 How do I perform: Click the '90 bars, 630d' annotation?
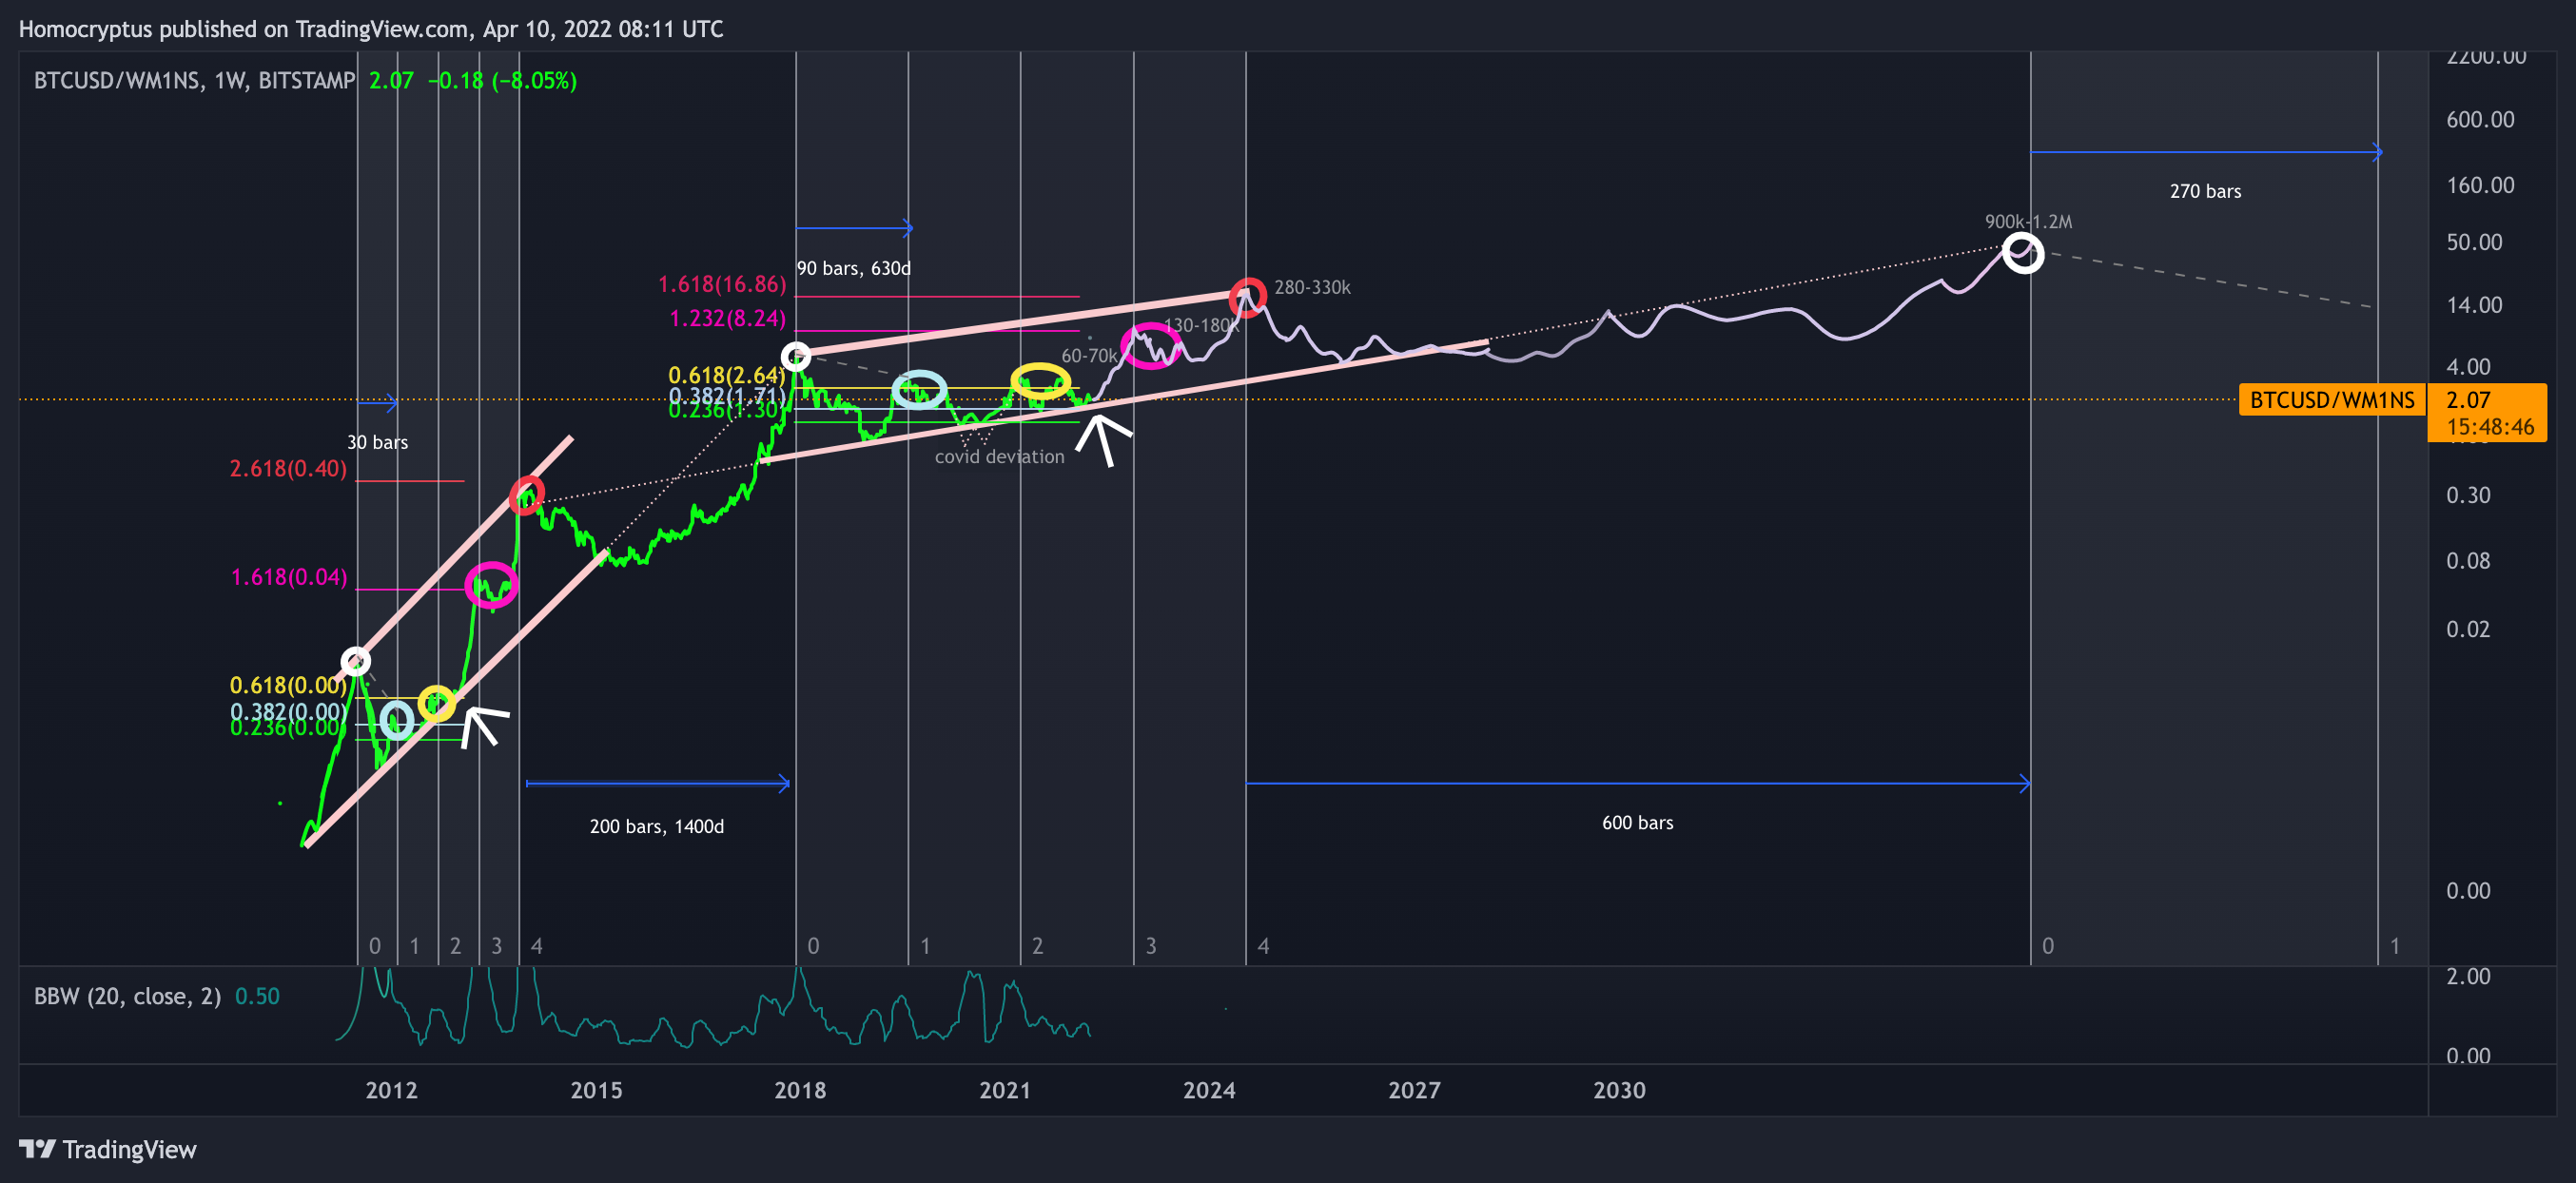pyautogui.click(x=853, y=268)
